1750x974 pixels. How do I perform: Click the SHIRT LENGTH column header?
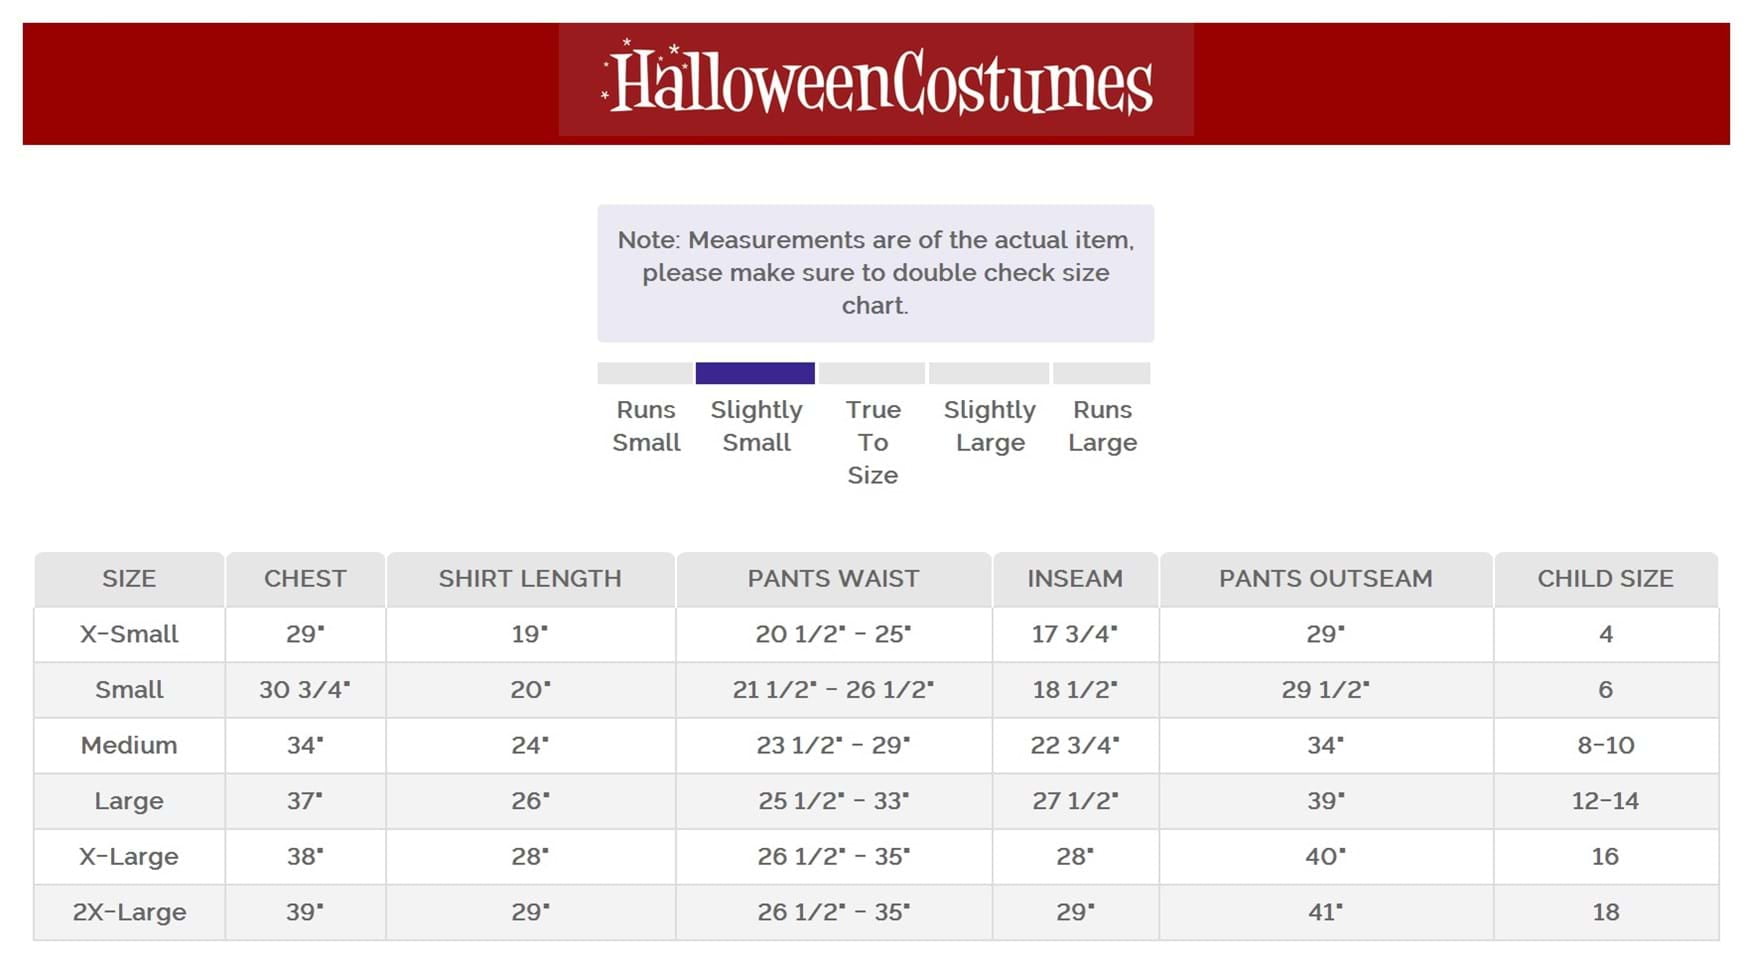coord(530,579)
